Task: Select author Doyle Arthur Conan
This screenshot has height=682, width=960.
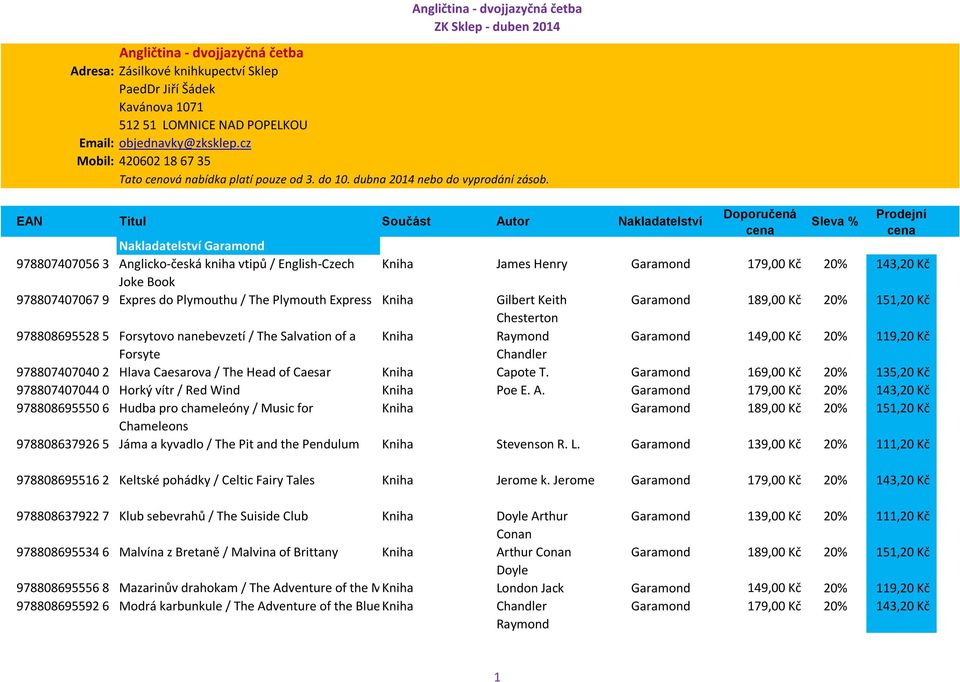Action: (x=531, y=525)
